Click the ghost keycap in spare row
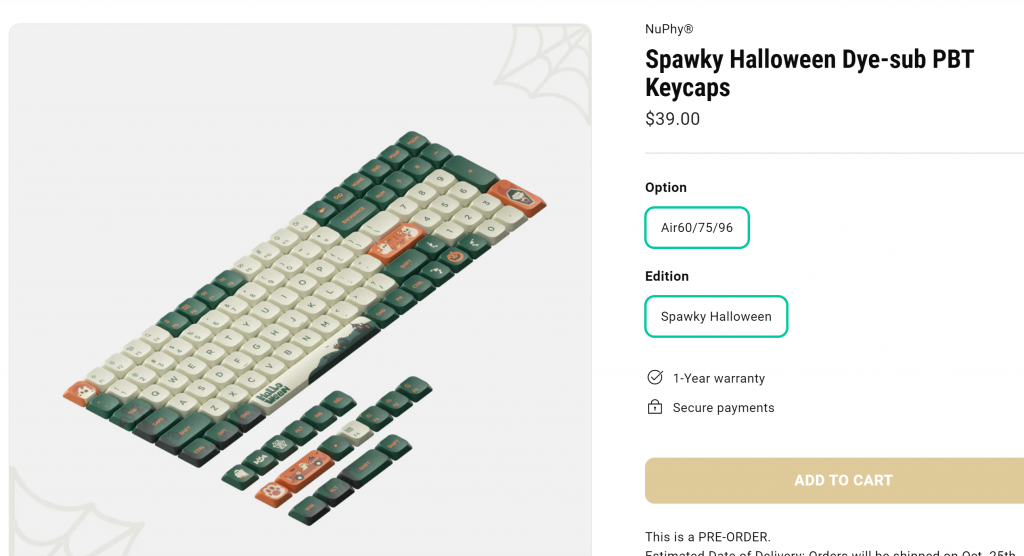 coord(240,476)
